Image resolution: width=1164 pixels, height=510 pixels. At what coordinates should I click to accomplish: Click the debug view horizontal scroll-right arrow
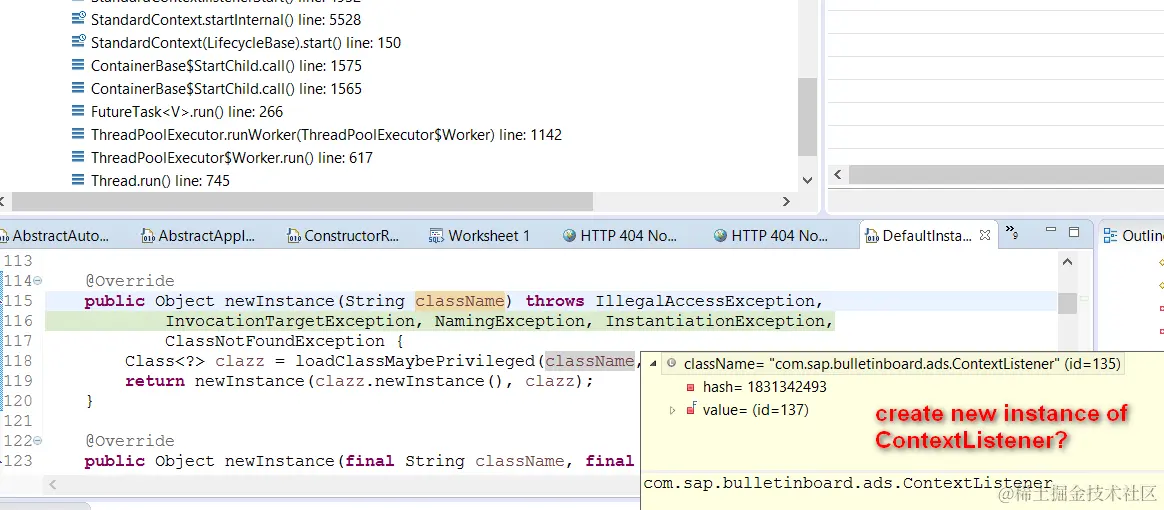(786, 202)
